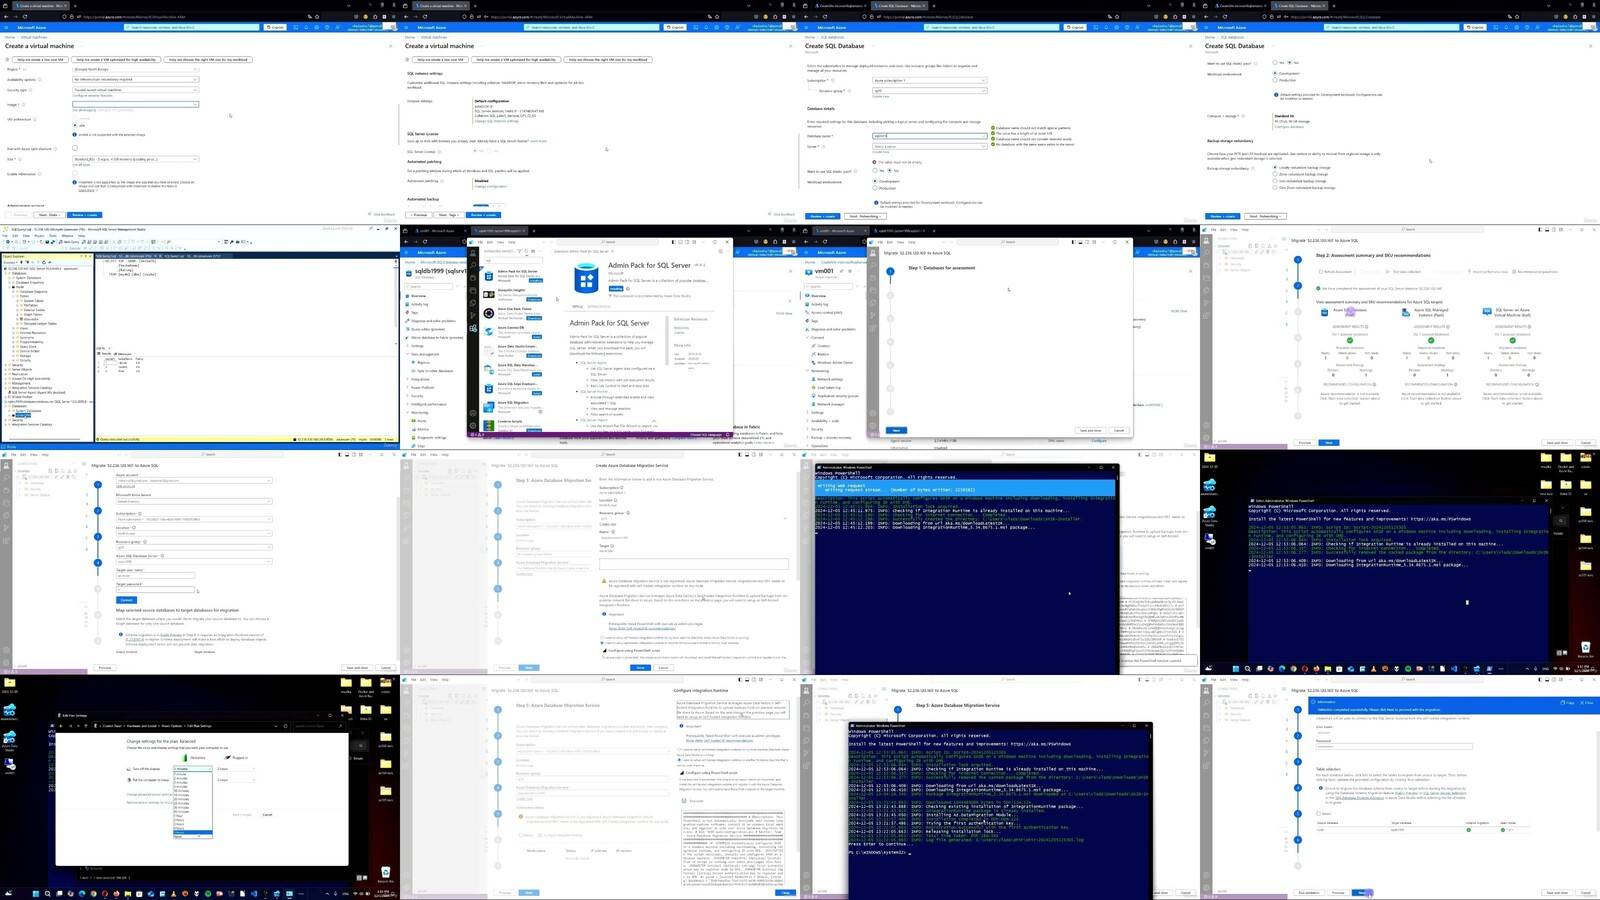The width and height of the screenshot is (1600, 900).
Task: Select Locally-redundant backup storage radio button
Action: coord(1275,167)
